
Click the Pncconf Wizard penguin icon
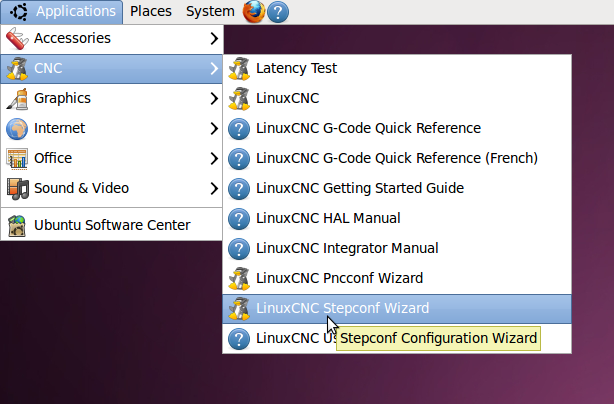[239, 279]
